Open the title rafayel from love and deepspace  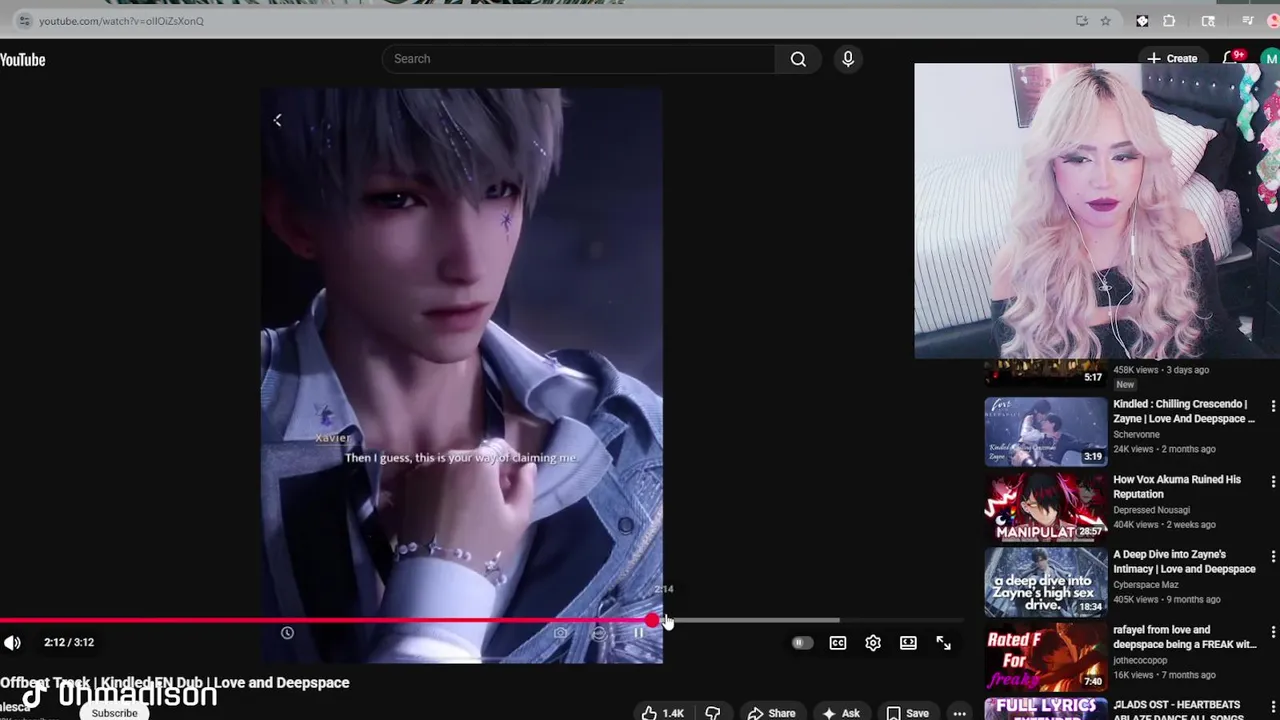point(1185,637)
